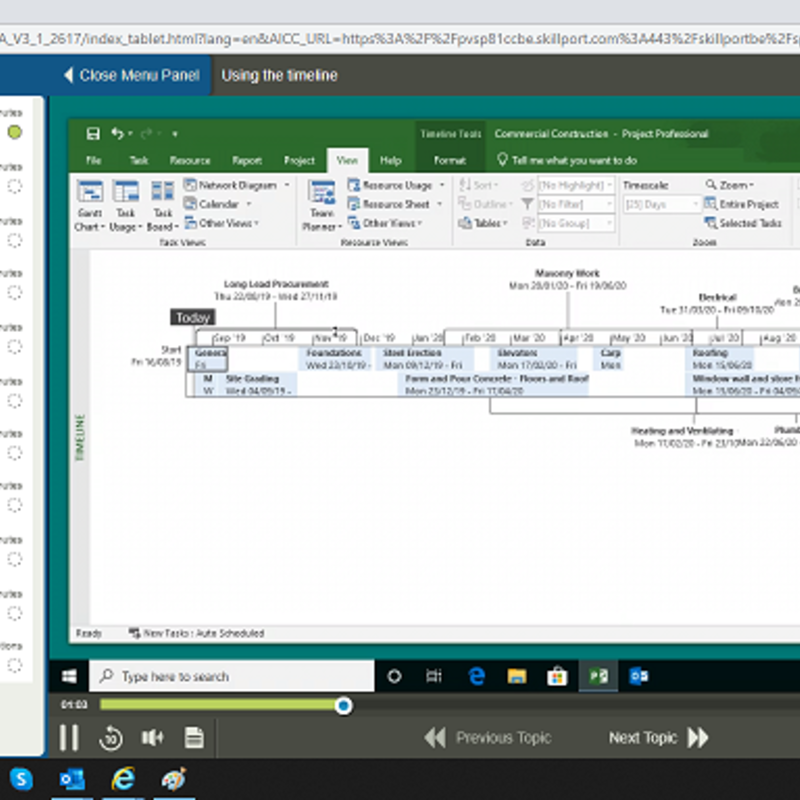Open the File tab
The width and height of the screenshot is (800, 800).
coord(93,160)
